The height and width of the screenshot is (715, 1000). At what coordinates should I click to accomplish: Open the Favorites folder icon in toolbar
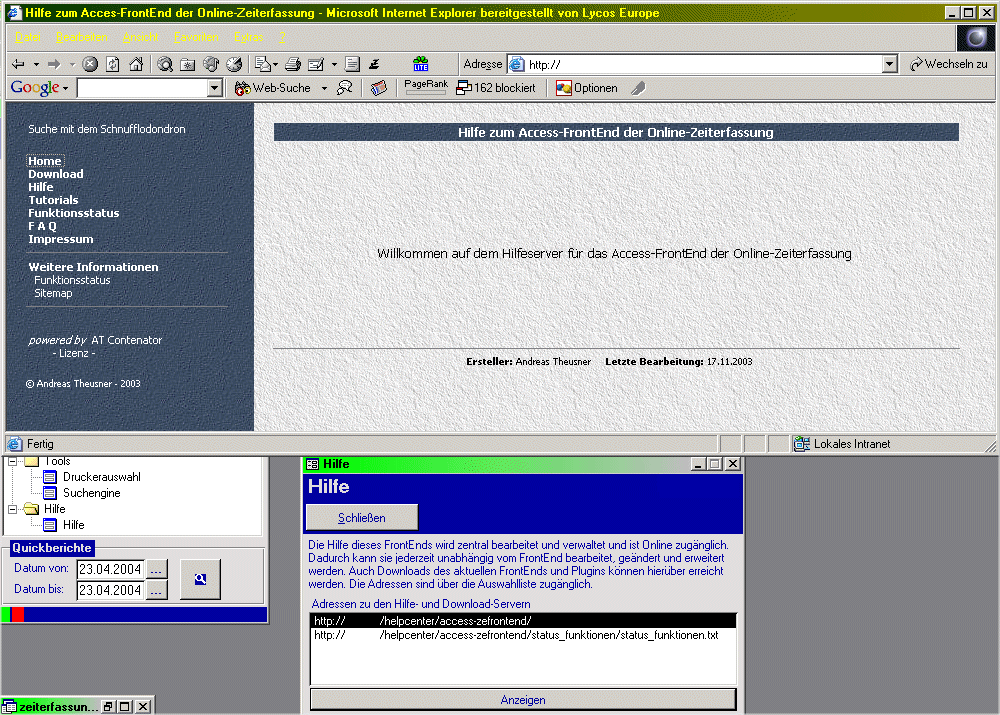tap(188, 64)
